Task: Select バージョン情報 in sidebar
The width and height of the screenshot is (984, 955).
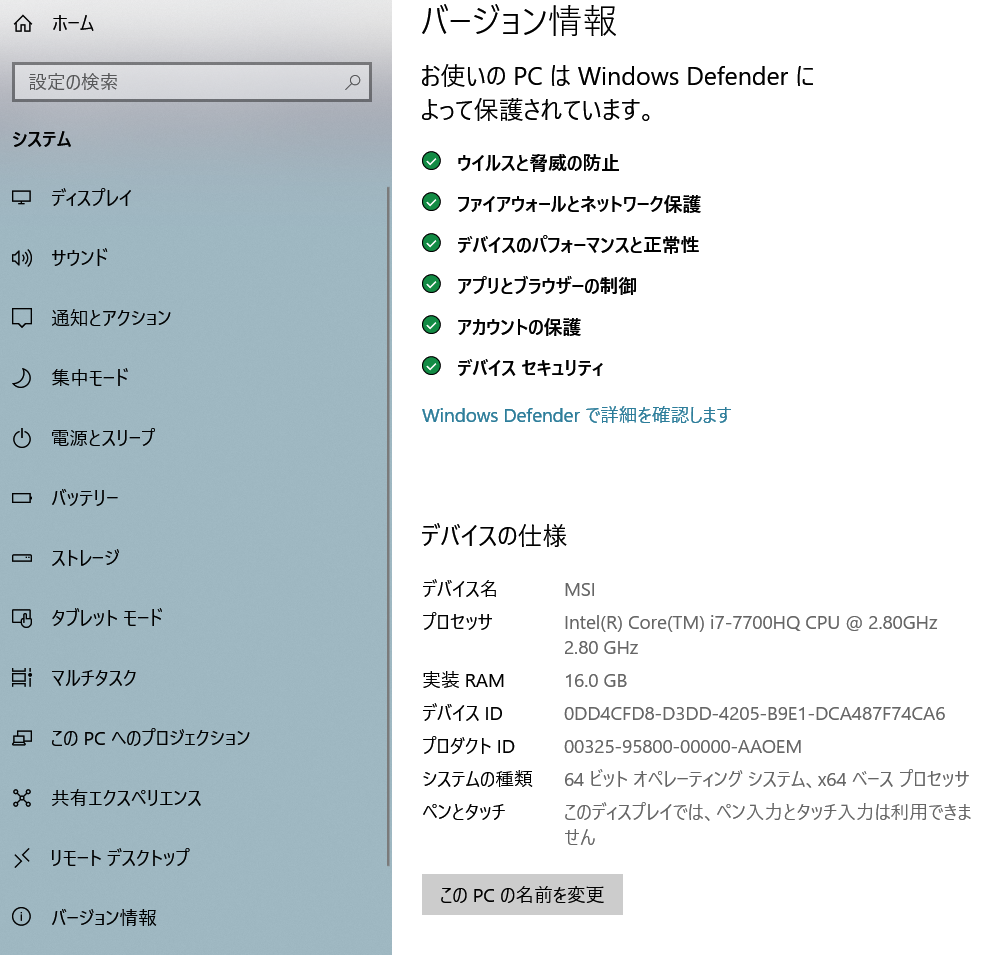Action: pos(104,918)
